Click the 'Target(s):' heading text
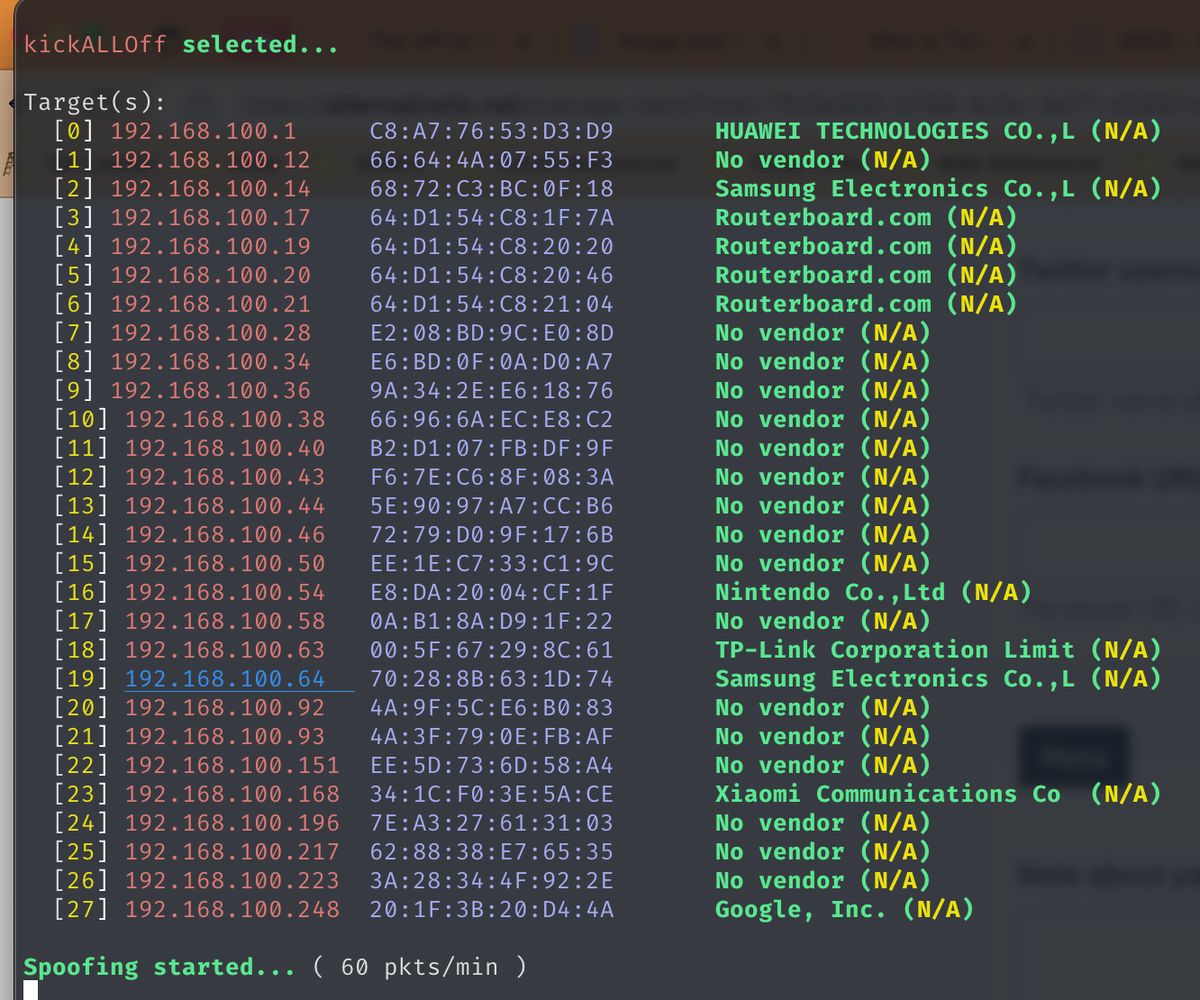Screen dimensions: 1200x1000 [95, 102]
